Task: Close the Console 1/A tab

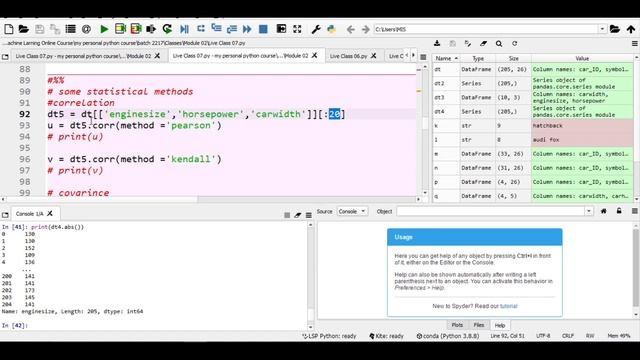Action: (50, 213)
